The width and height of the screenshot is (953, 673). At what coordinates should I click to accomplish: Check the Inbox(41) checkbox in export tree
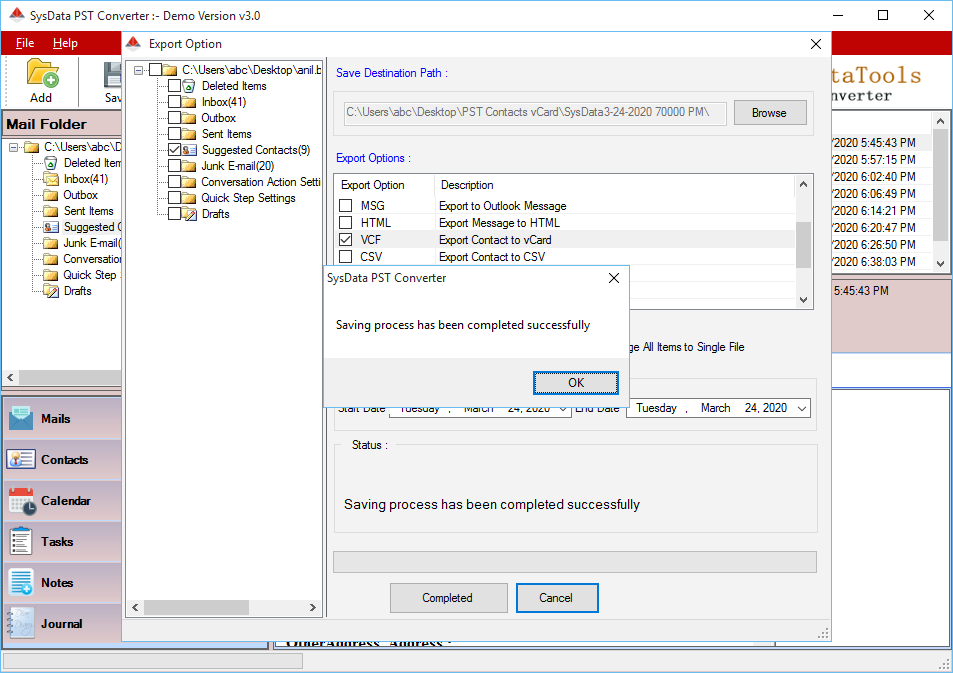174,102
